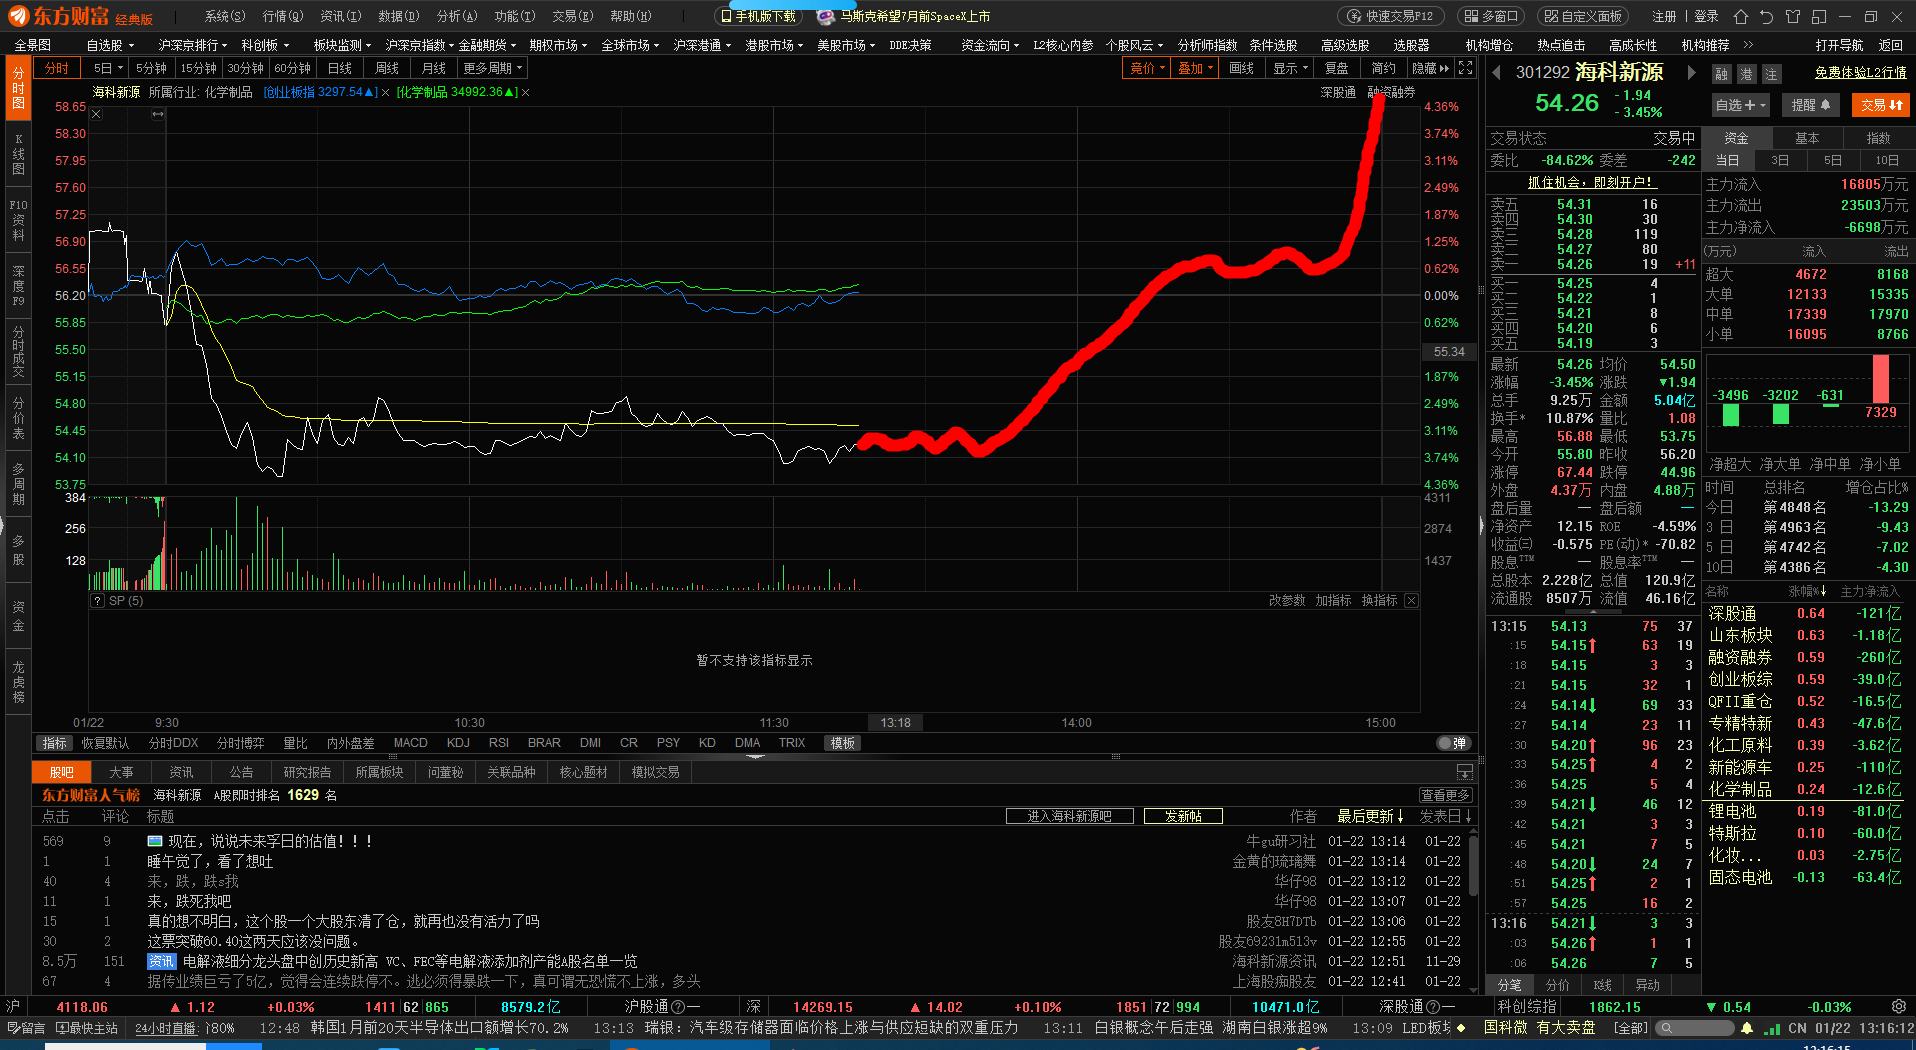1916x1050 pixels.
Task: Click the 多窗口 button
Action: [x=1490, y=16]
